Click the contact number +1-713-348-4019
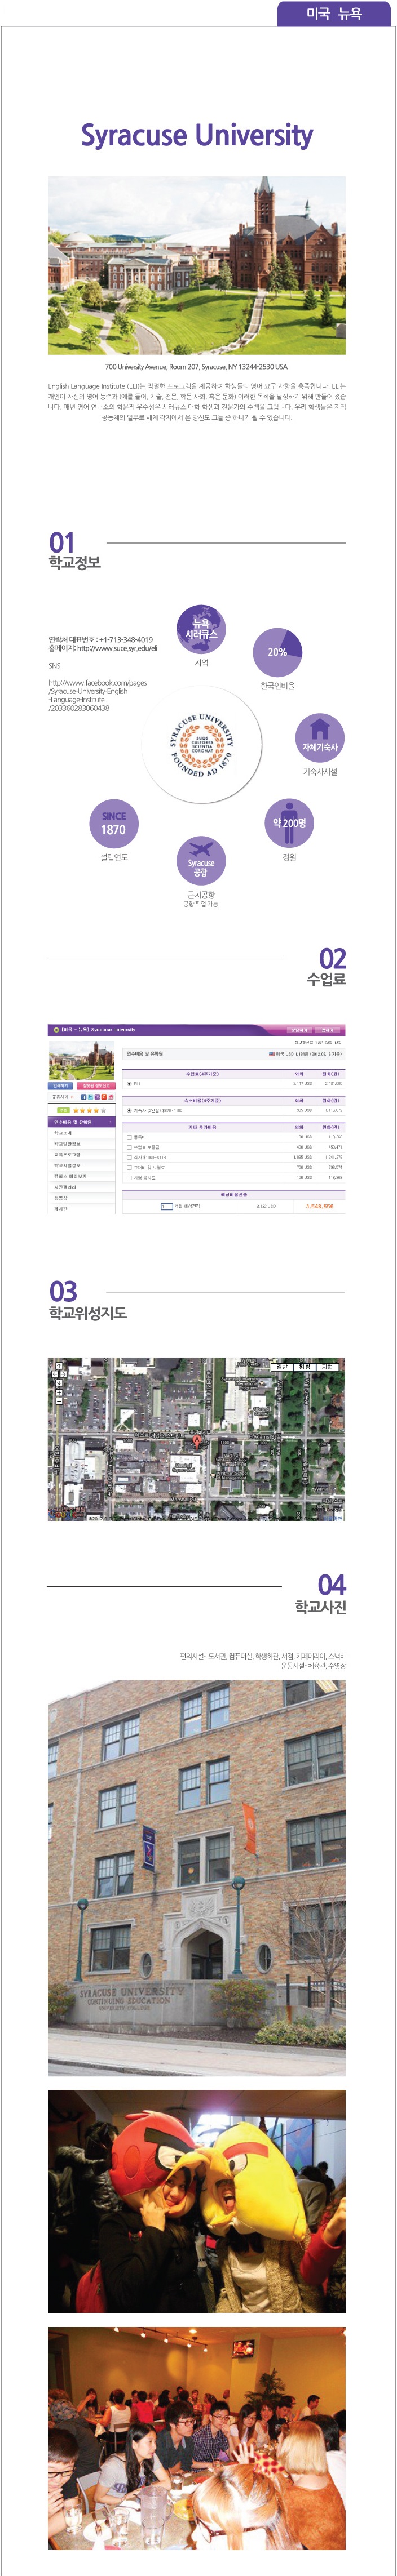Viewport: 397px width, 2576px height. tap(125, 639)
